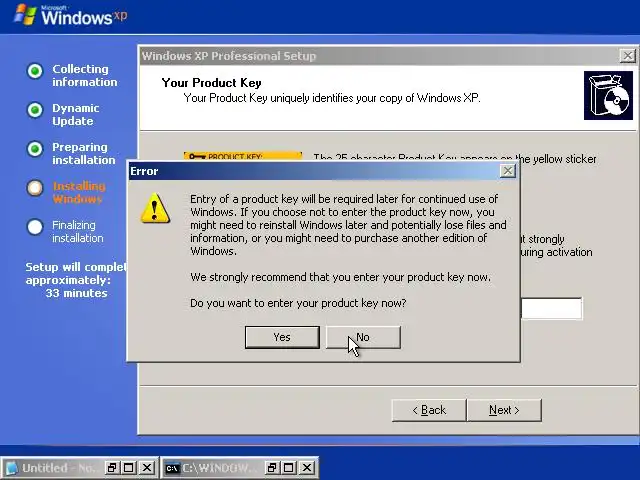Click the command prompt icon in bottom bar
This screenshot has width=640, height=480.
(x=172, y=468)
